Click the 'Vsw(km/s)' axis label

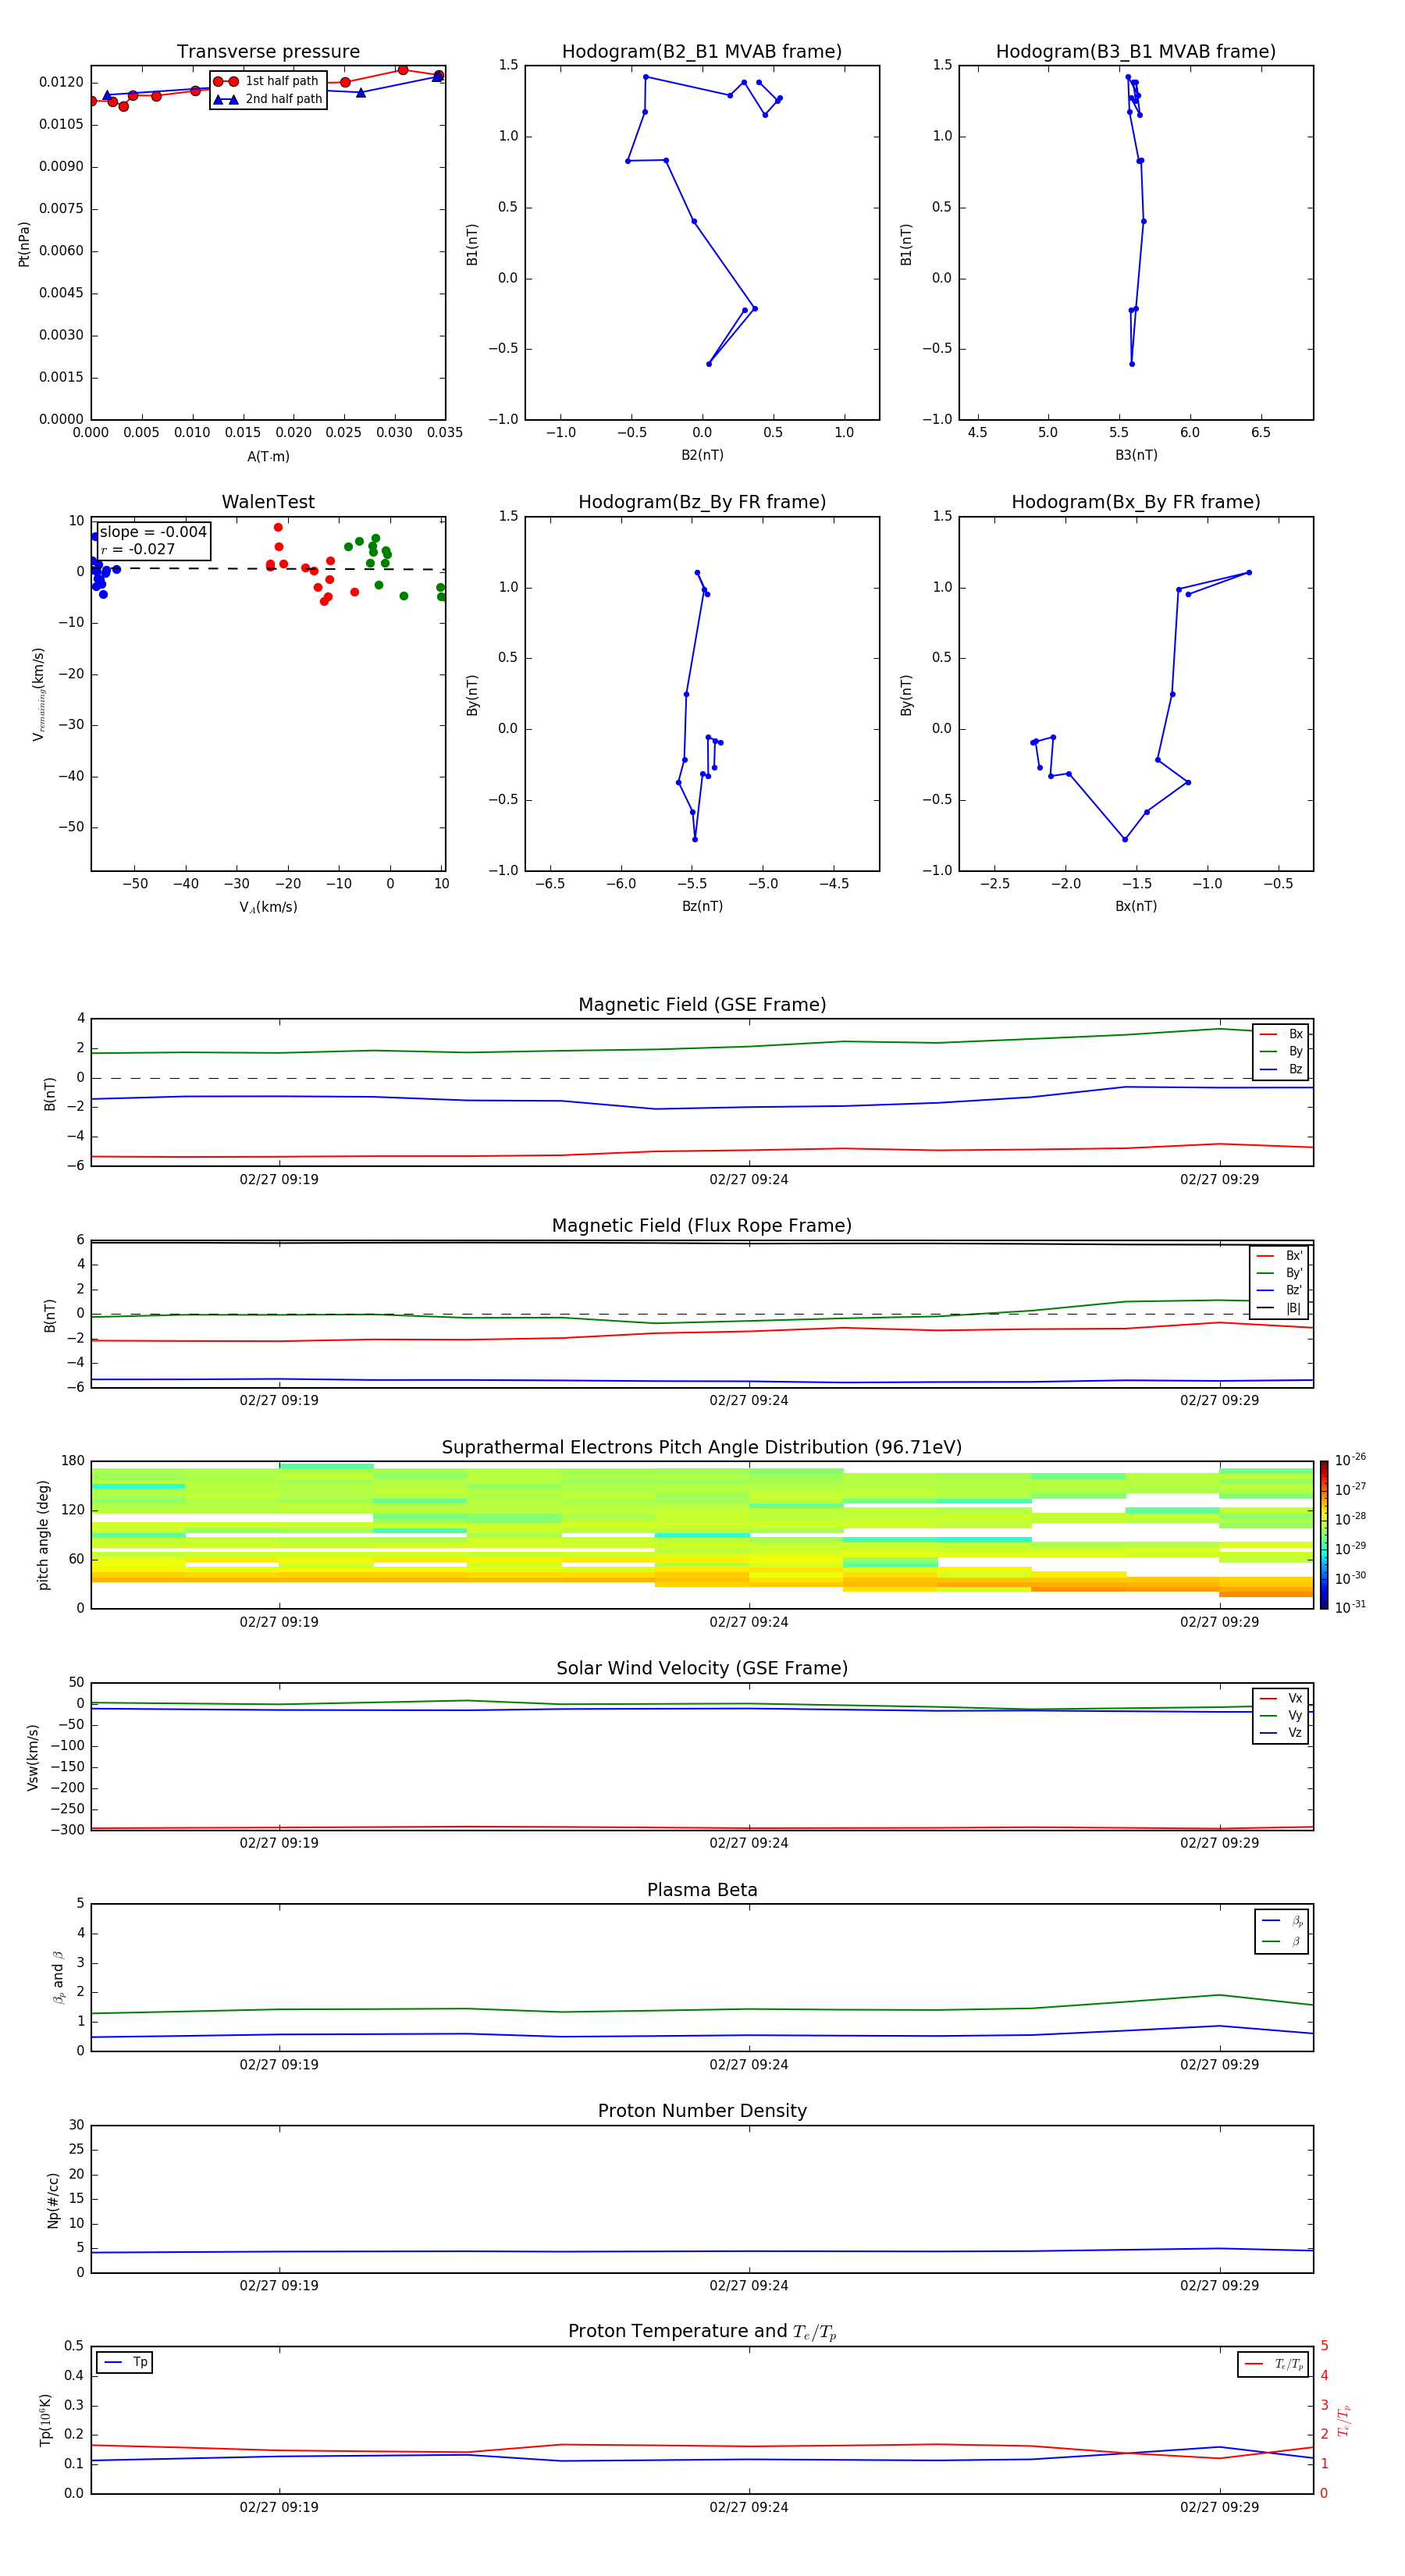pos(32,1757)
